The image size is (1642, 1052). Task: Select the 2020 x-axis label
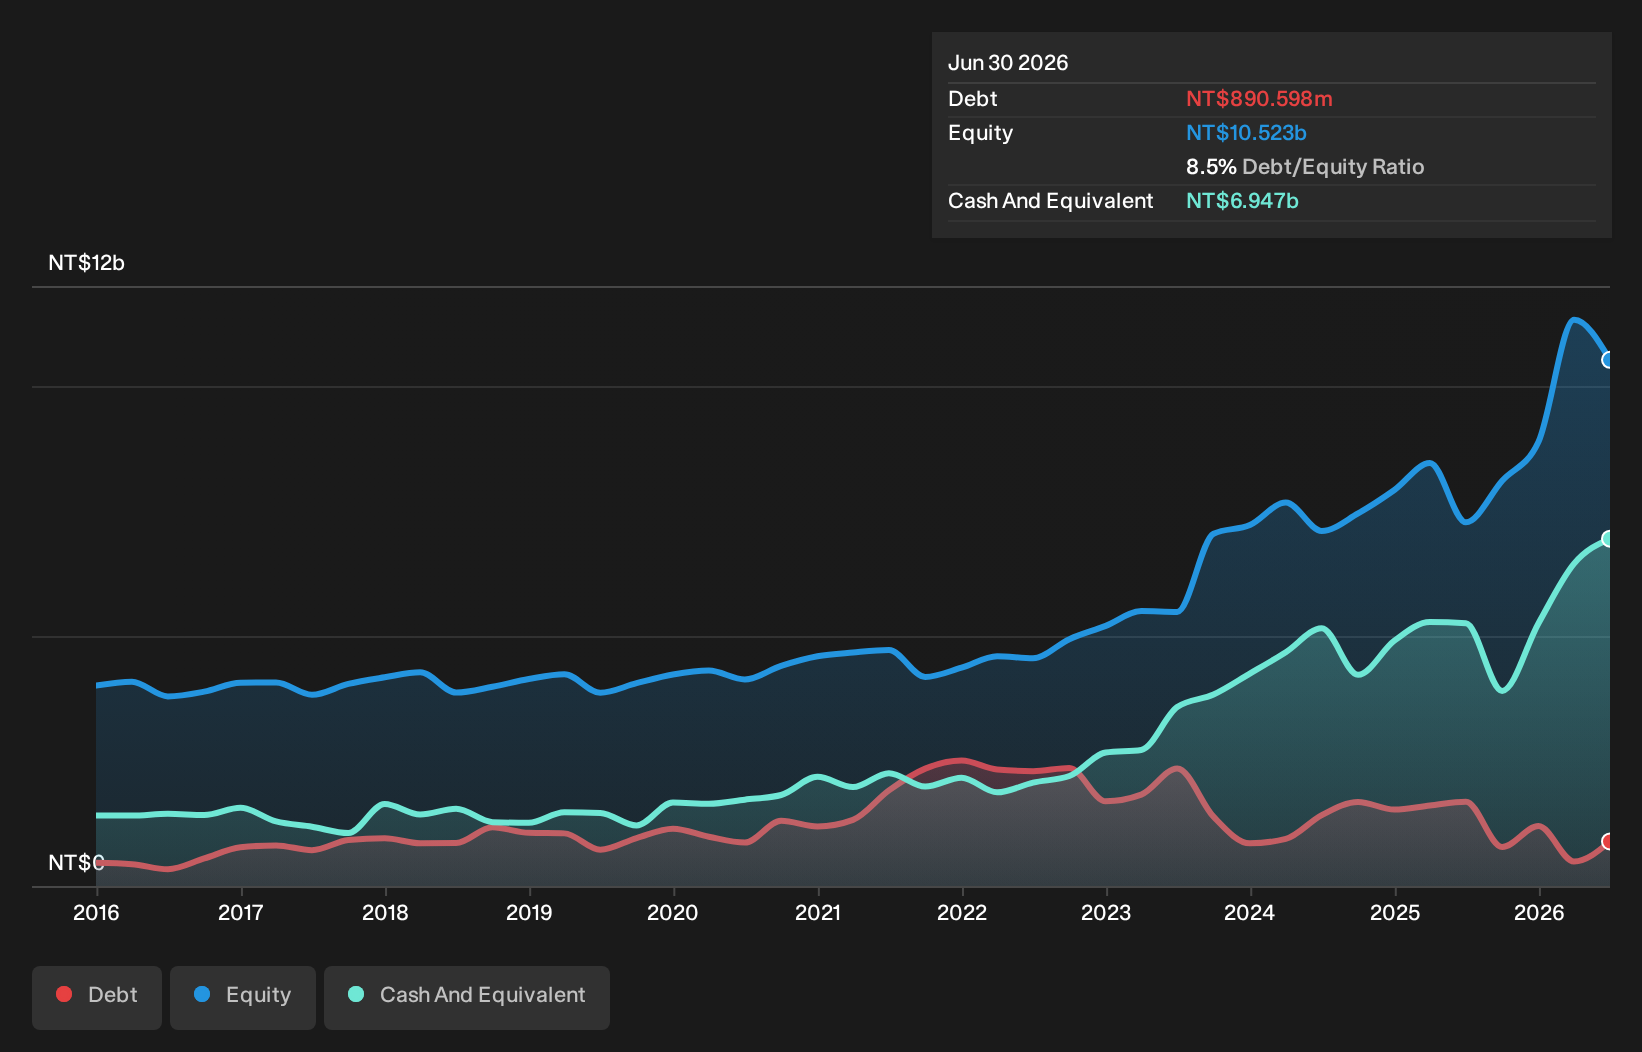click(673, 913)
